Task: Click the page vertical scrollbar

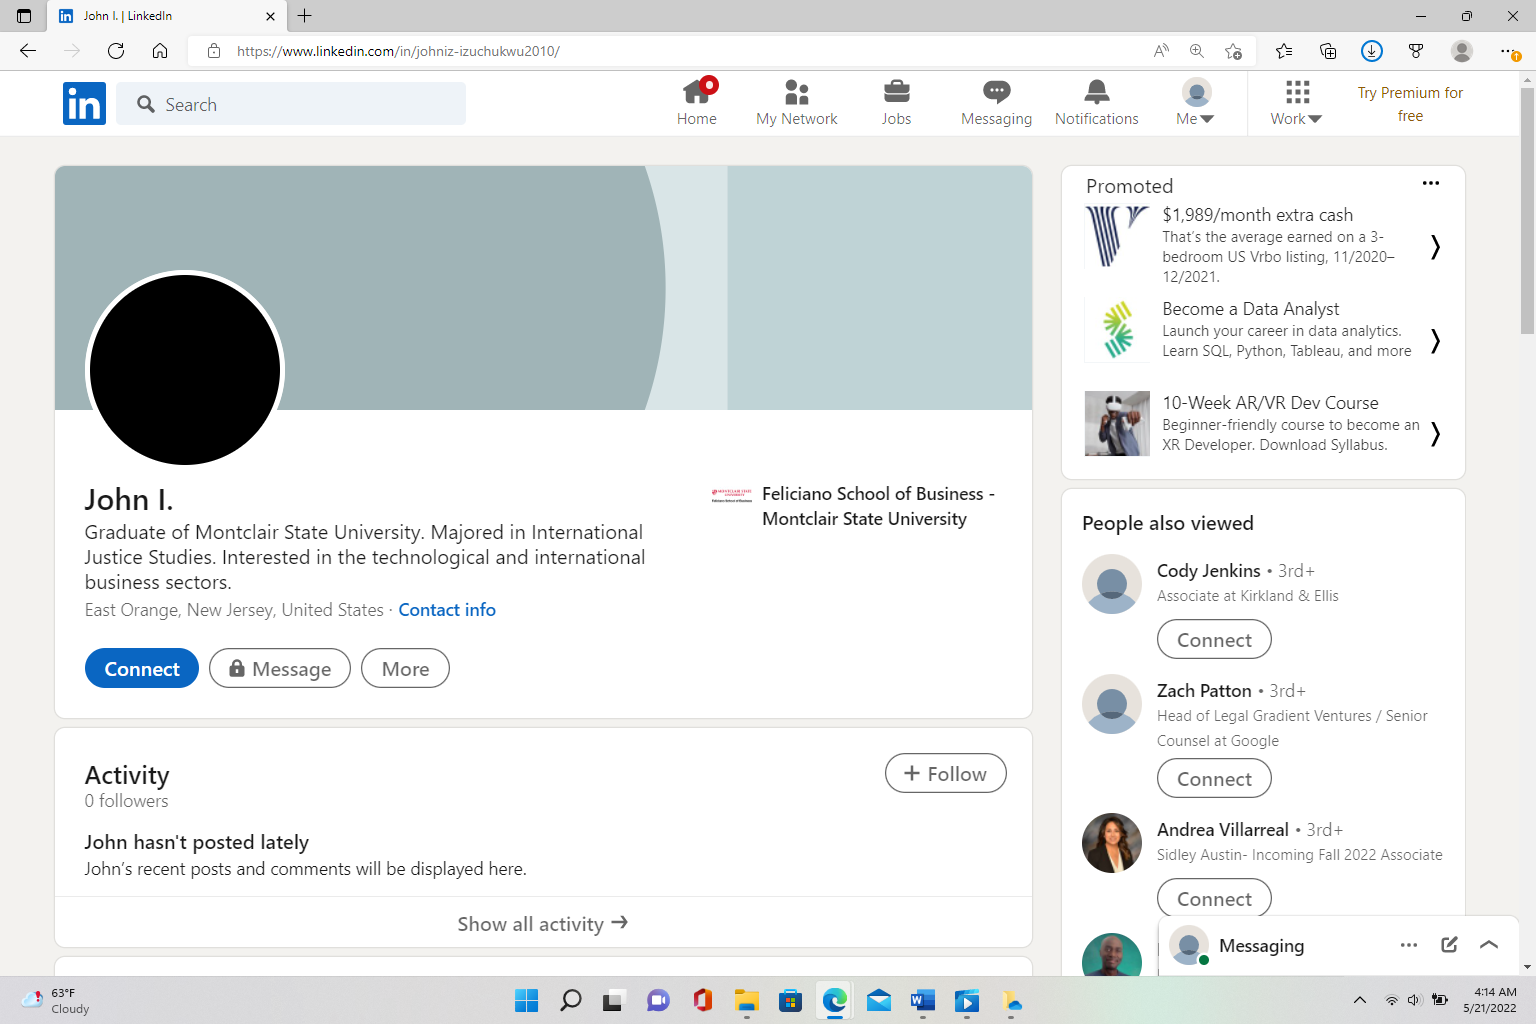Action: [x=1527, y=212]
